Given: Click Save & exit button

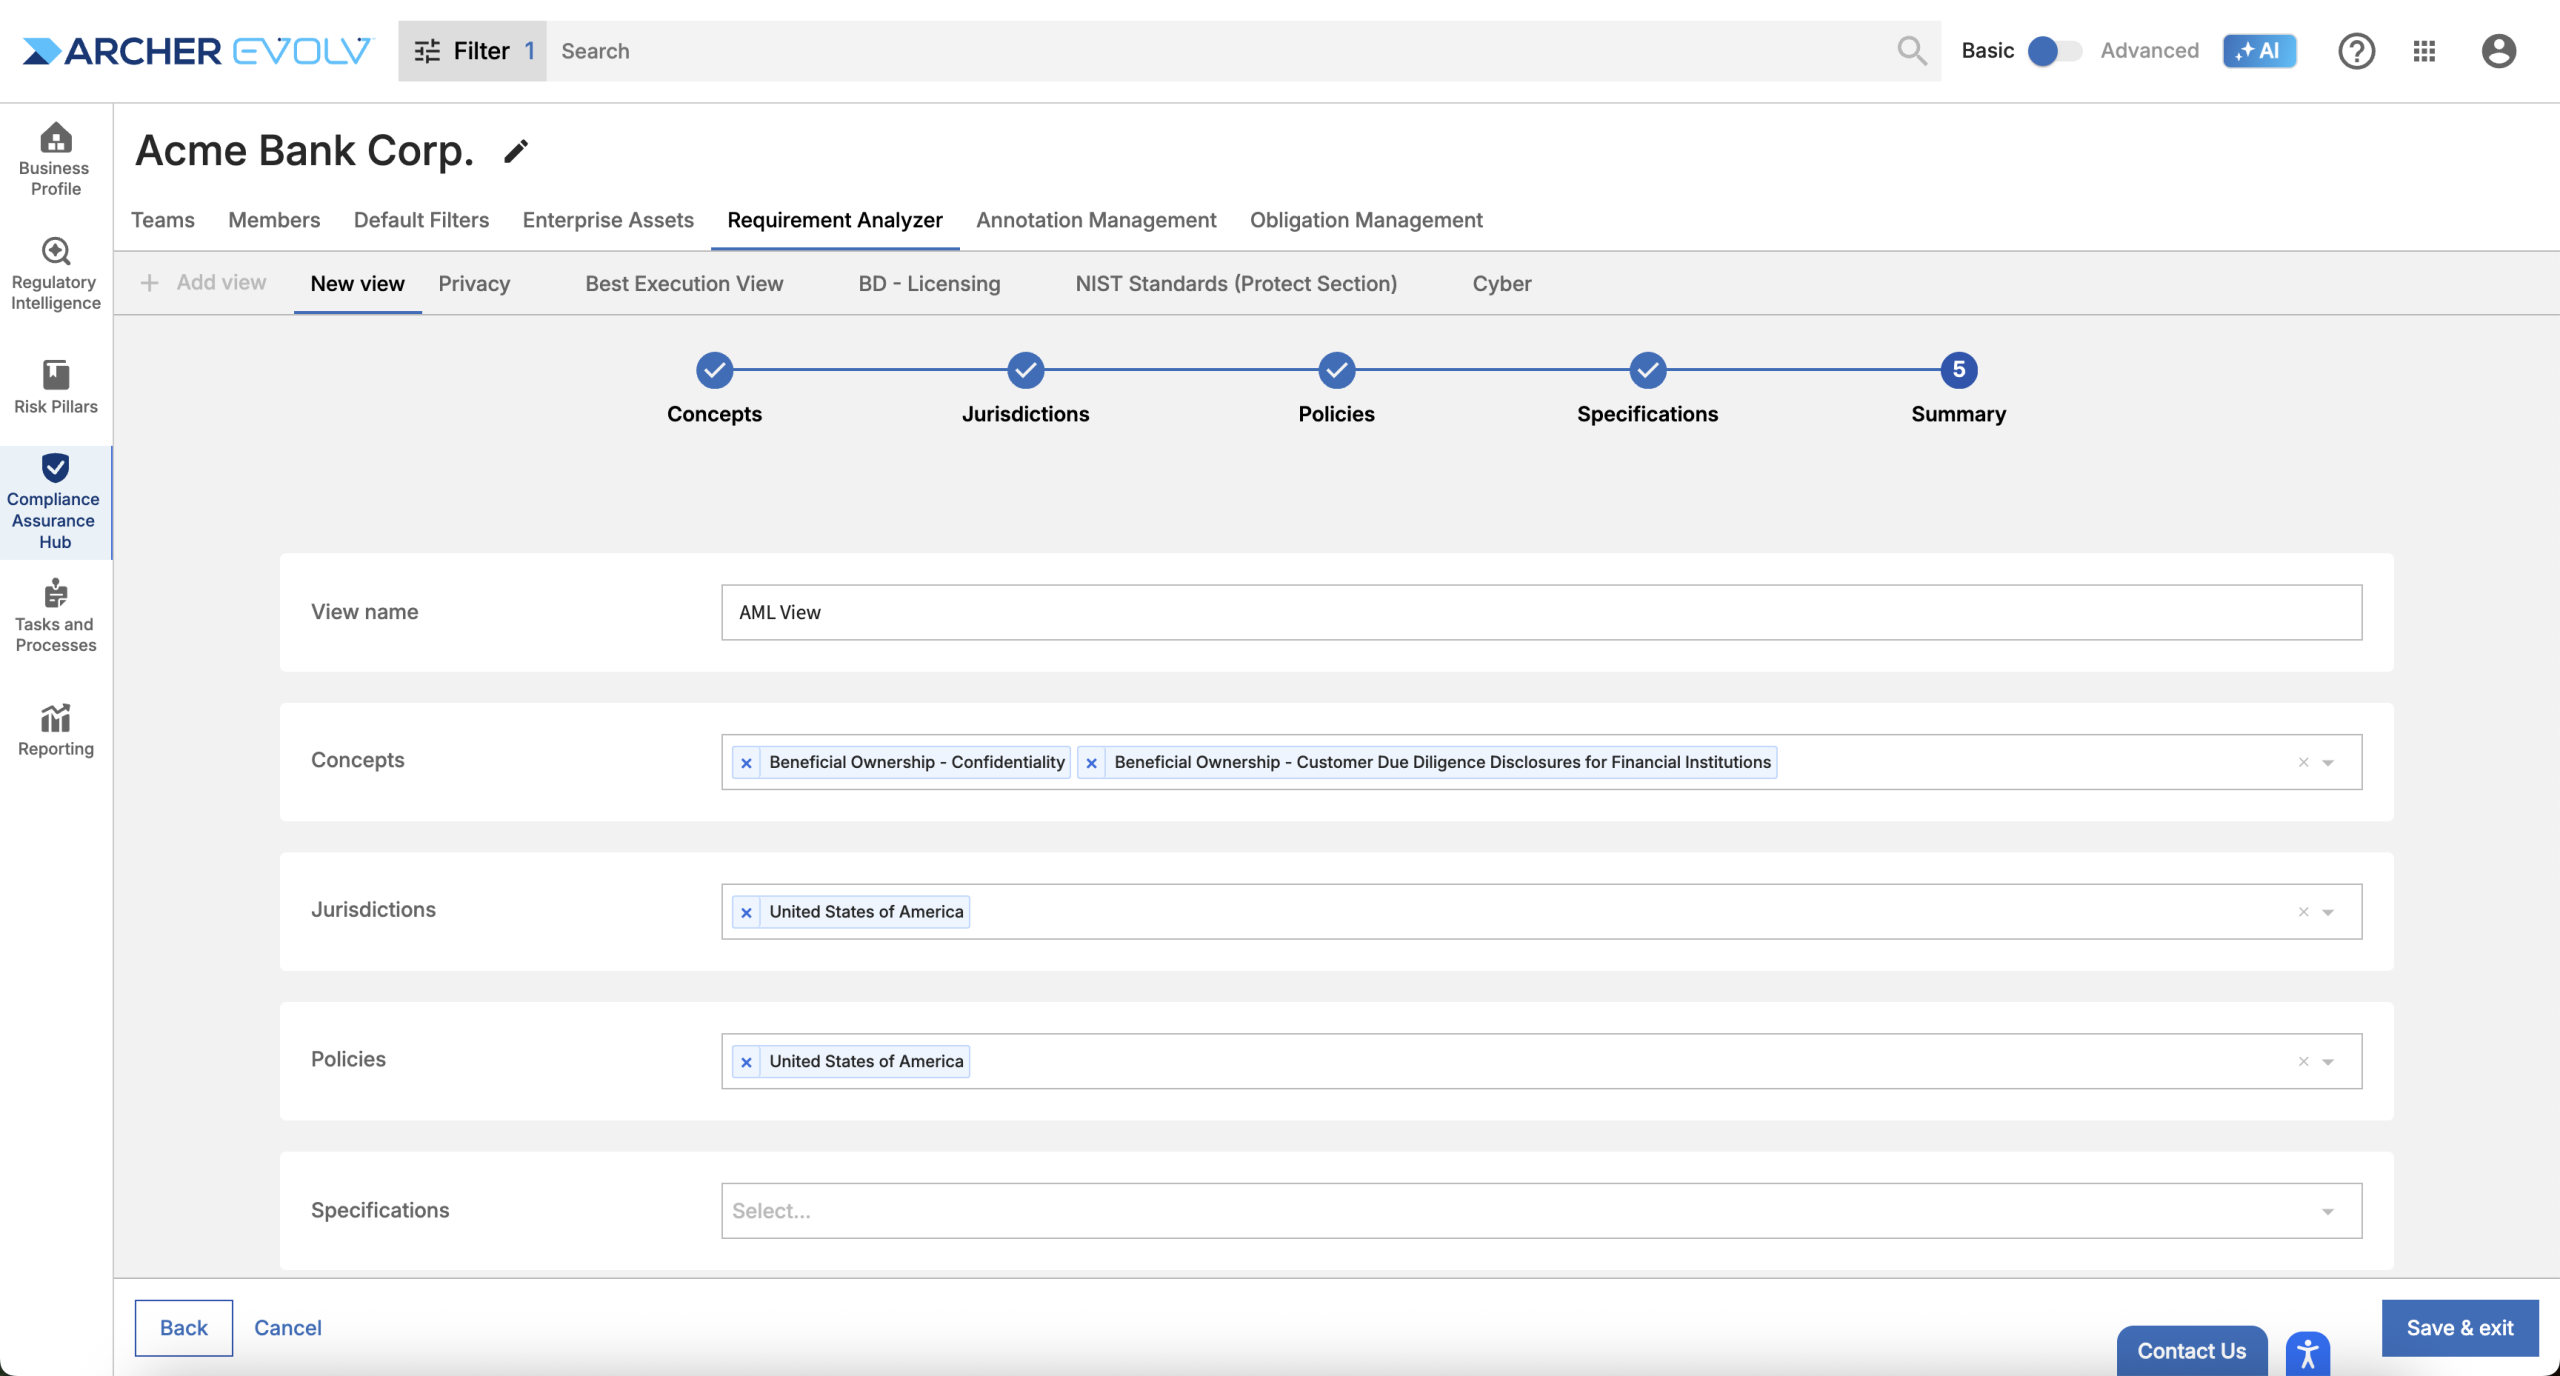Looking at the screenshot, I should click(2459, 1328).
